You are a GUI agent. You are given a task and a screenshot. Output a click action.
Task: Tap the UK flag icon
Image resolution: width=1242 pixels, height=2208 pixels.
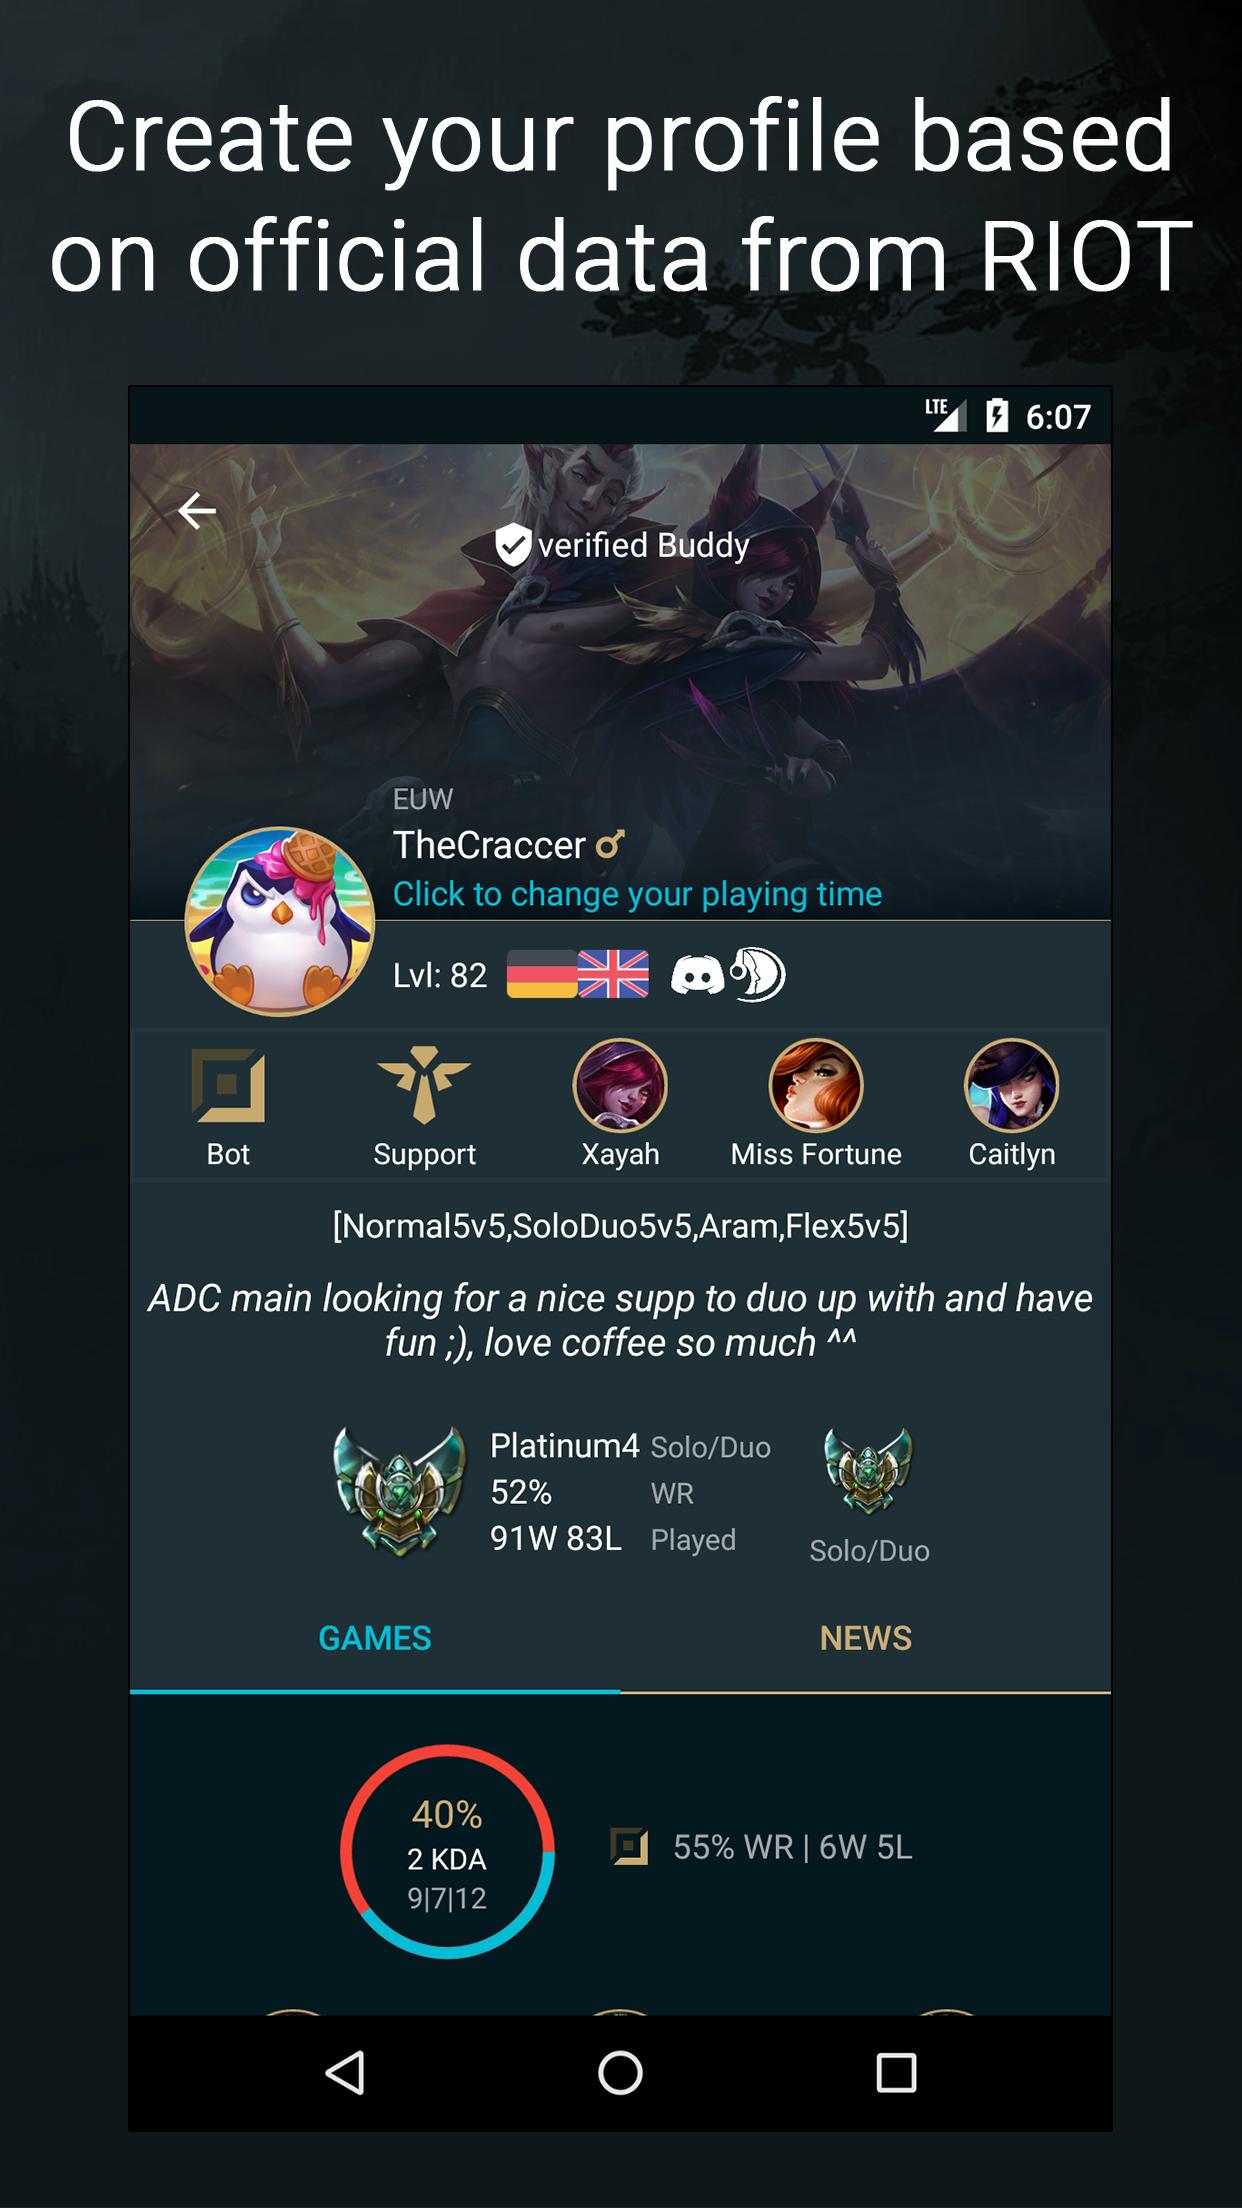[x=613, y=974]
